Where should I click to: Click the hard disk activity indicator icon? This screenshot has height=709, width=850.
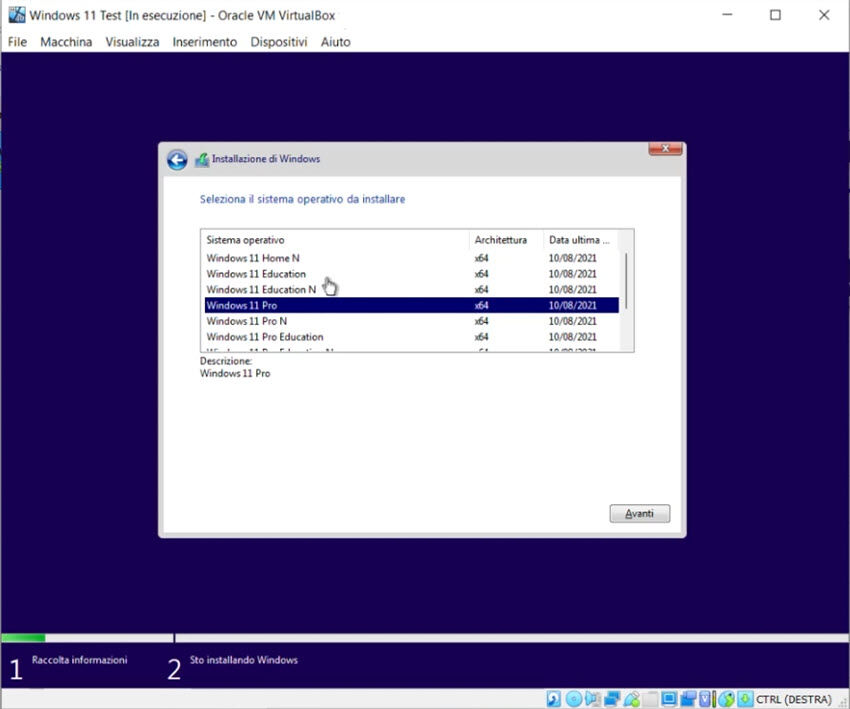(553, 699)
